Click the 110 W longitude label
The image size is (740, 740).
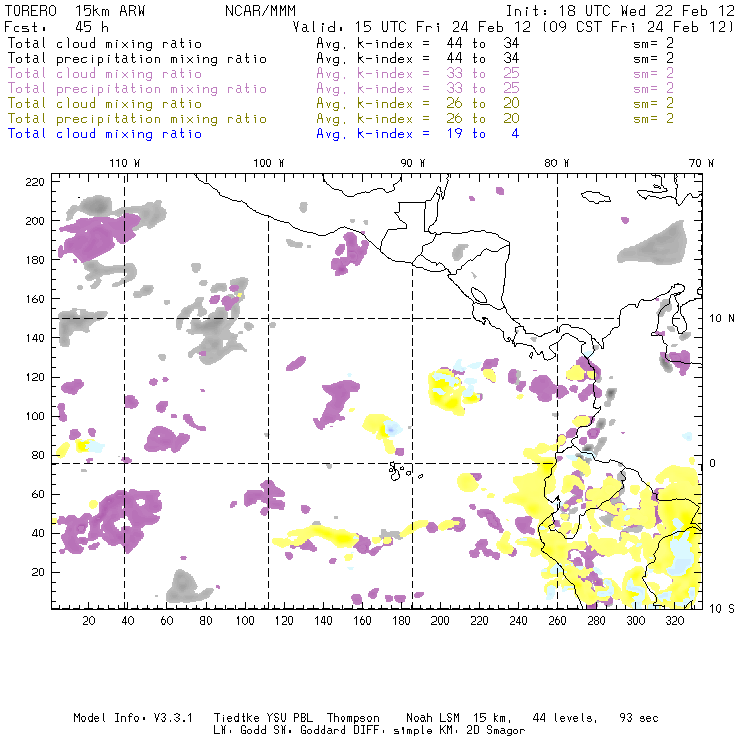point(124,162)
